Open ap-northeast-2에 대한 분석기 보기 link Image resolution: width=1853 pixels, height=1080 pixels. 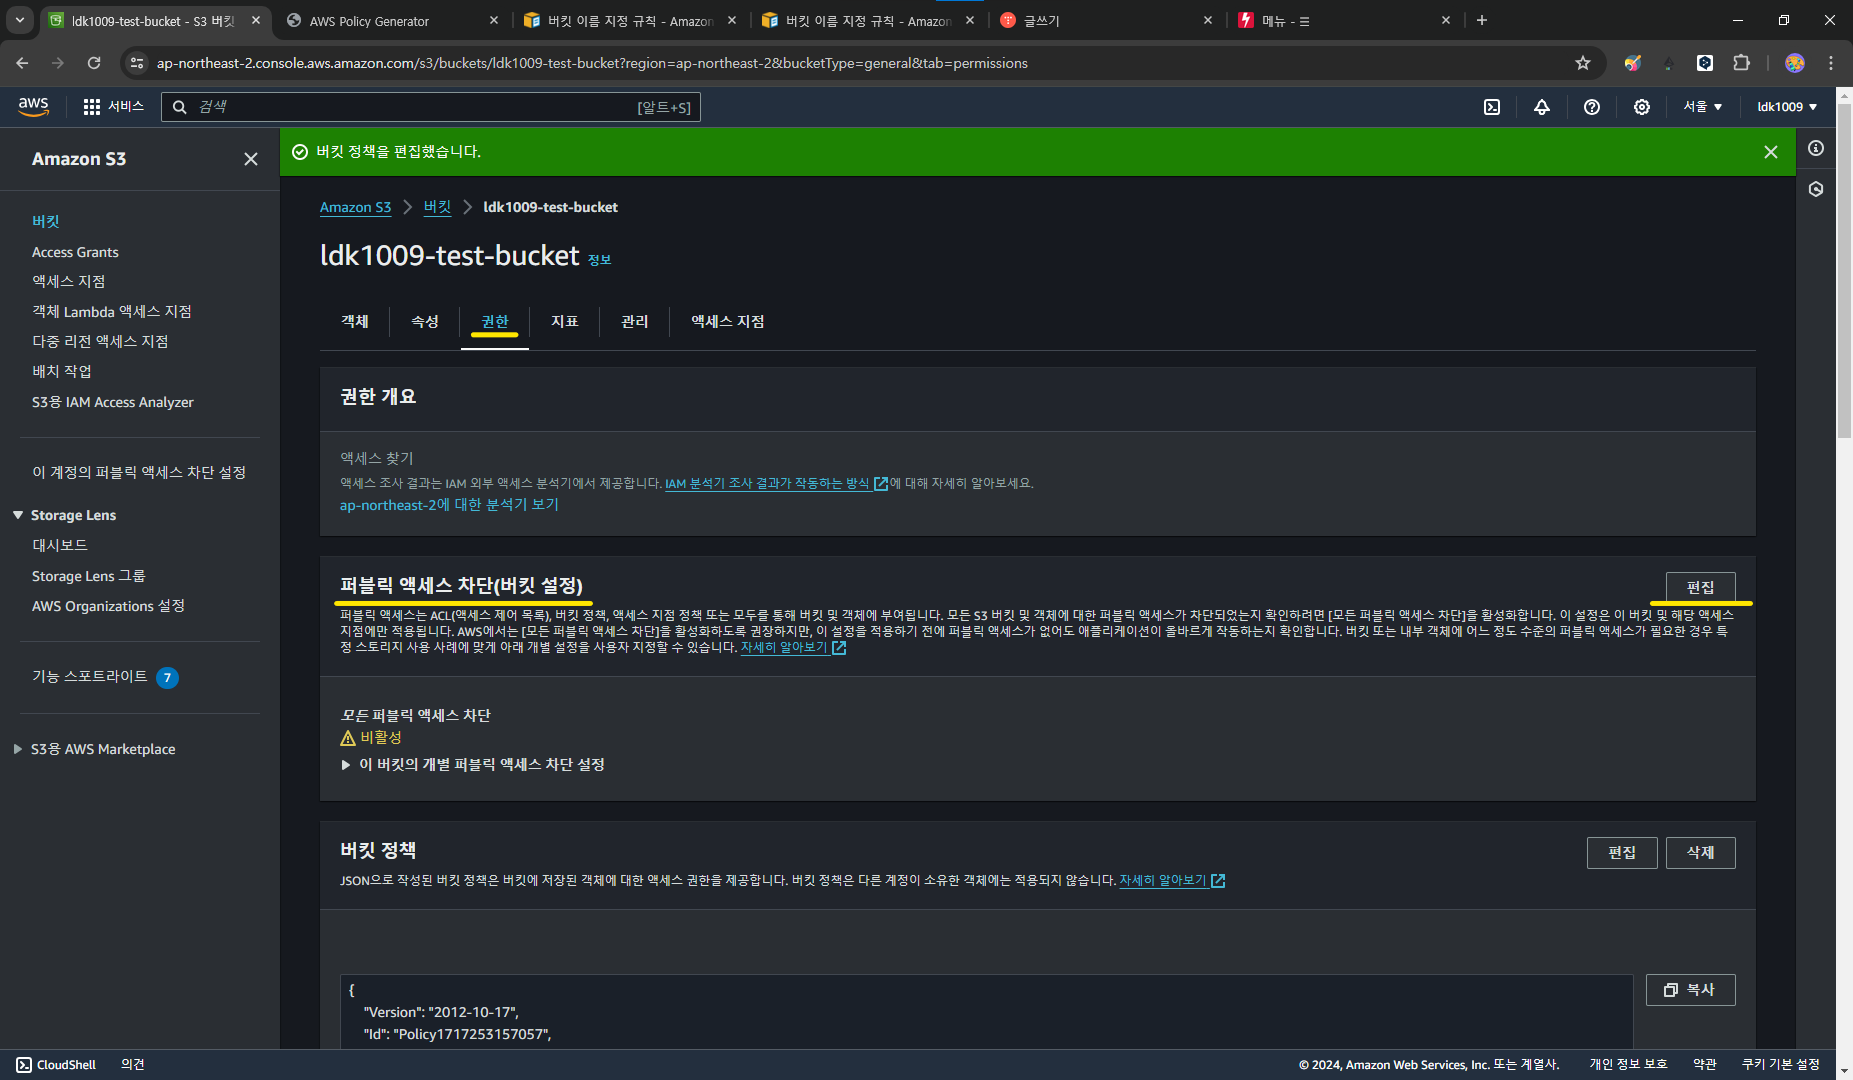point(449,505)
